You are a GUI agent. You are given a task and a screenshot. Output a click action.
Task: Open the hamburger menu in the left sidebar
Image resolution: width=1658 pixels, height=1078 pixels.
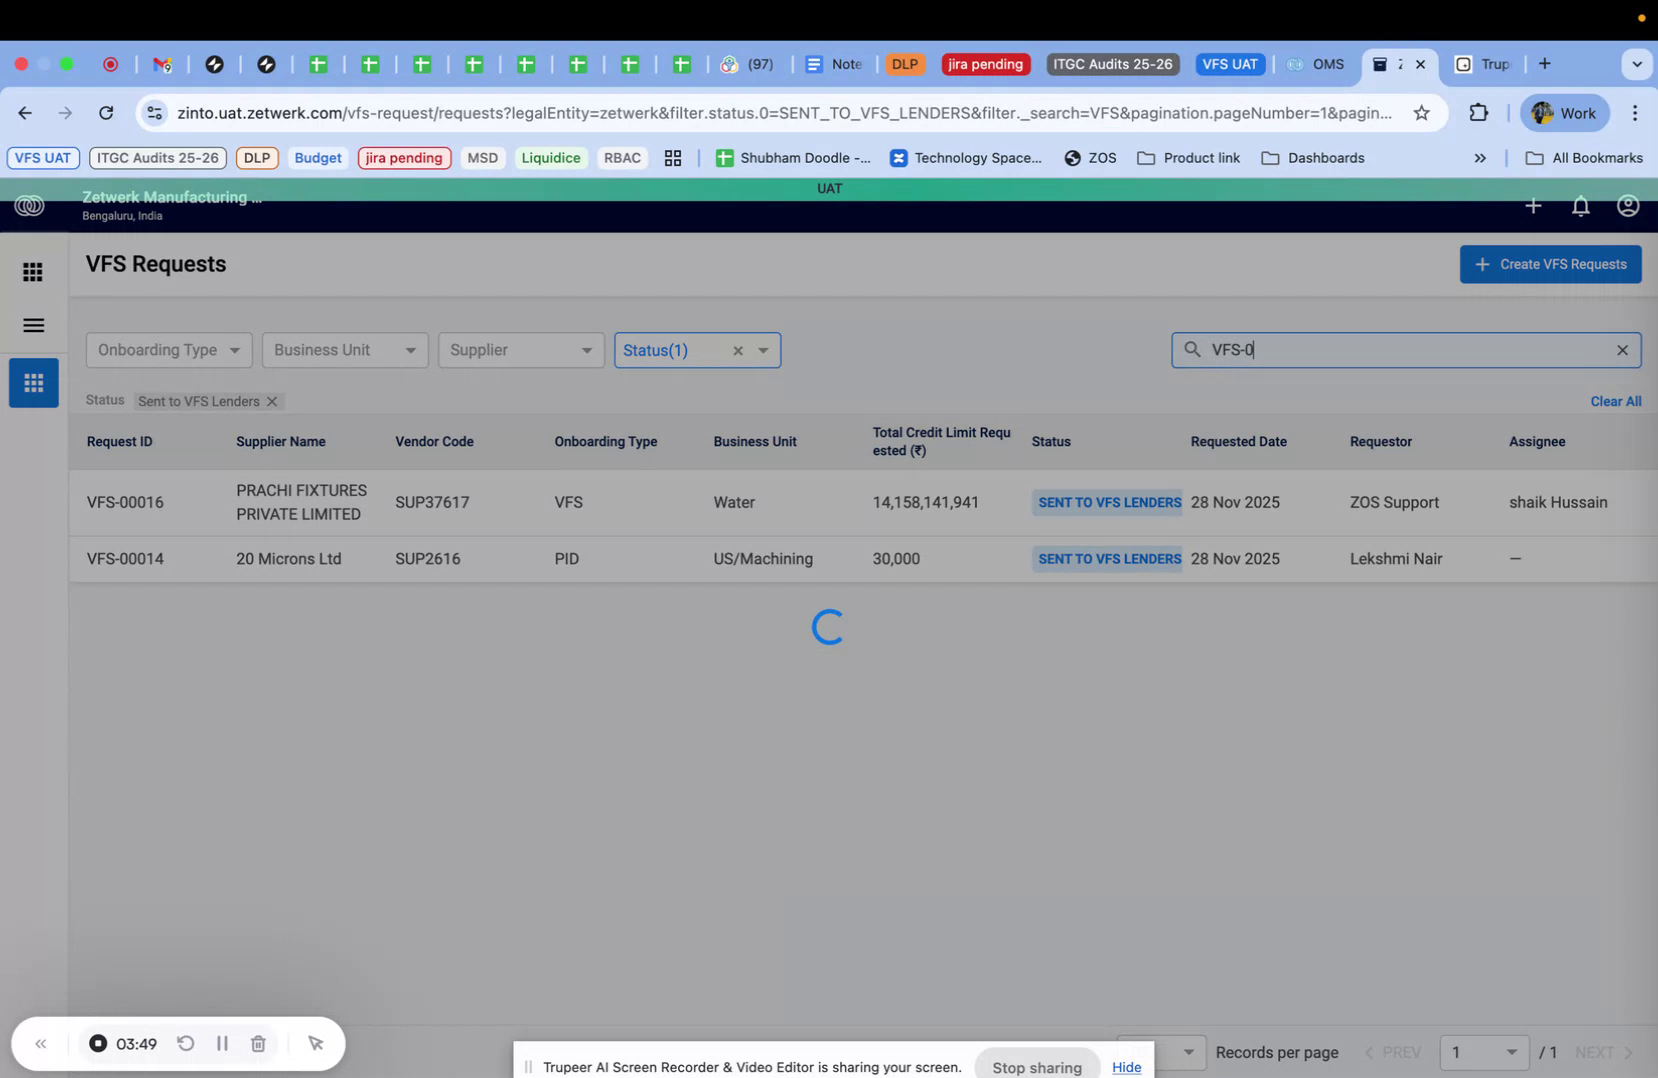coord(32,325)
